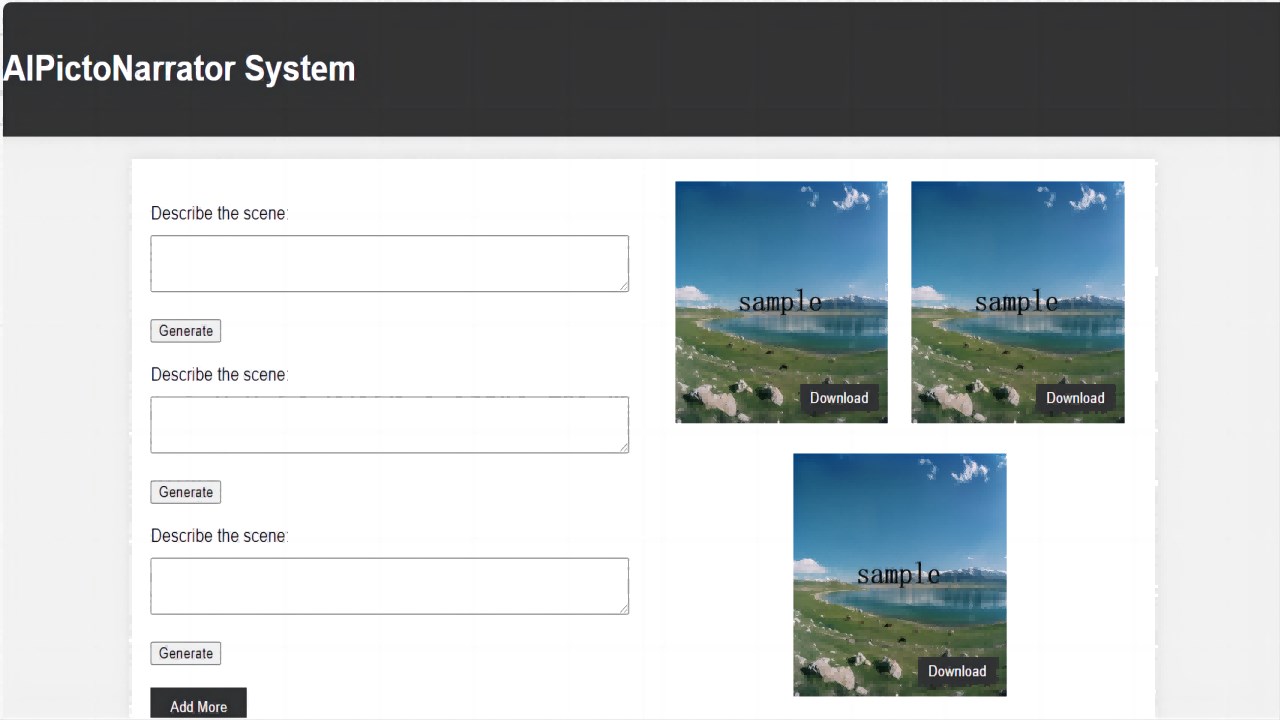Click the second Generate button
The width and height of the screenshot is (1280, 720).
(186, 492)
